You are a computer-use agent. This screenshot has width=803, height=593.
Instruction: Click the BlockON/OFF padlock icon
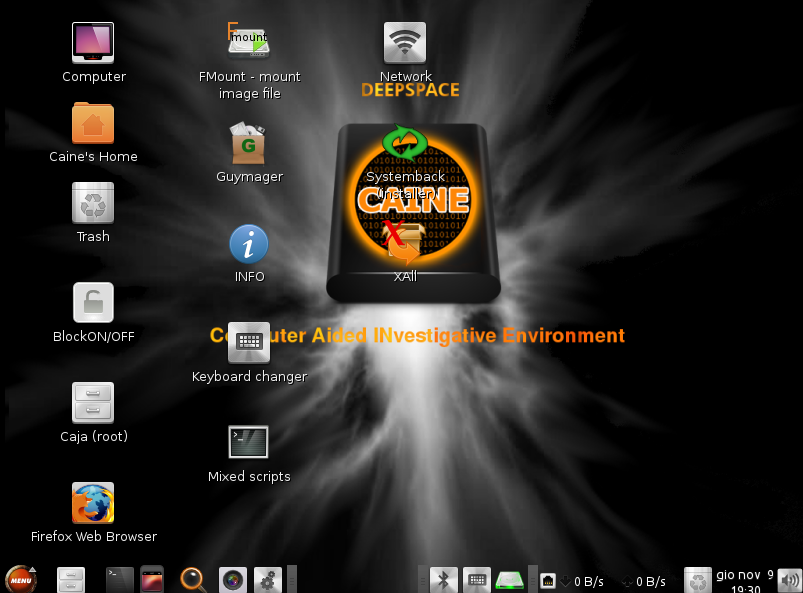click(x=93, y=303)
